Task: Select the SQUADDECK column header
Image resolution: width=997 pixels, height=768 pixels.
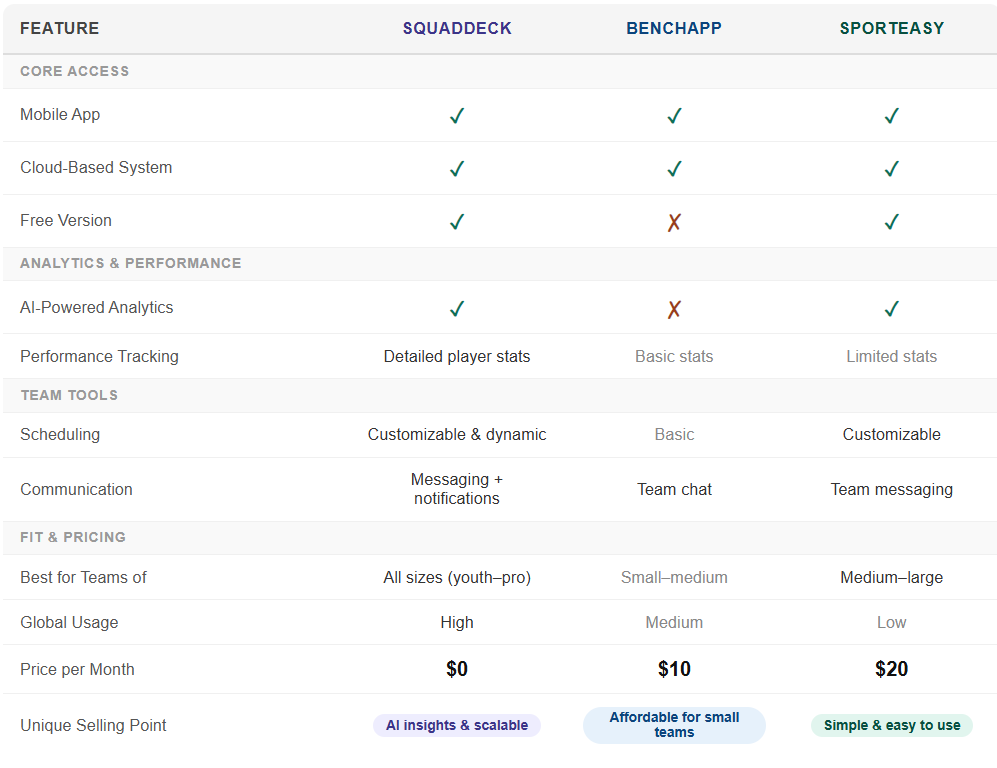Action: (457, 28)
